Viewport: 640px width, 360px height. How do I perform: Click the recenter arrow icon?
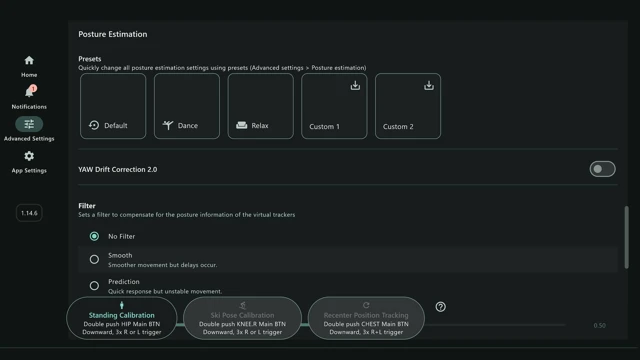(x=366, y=305)
